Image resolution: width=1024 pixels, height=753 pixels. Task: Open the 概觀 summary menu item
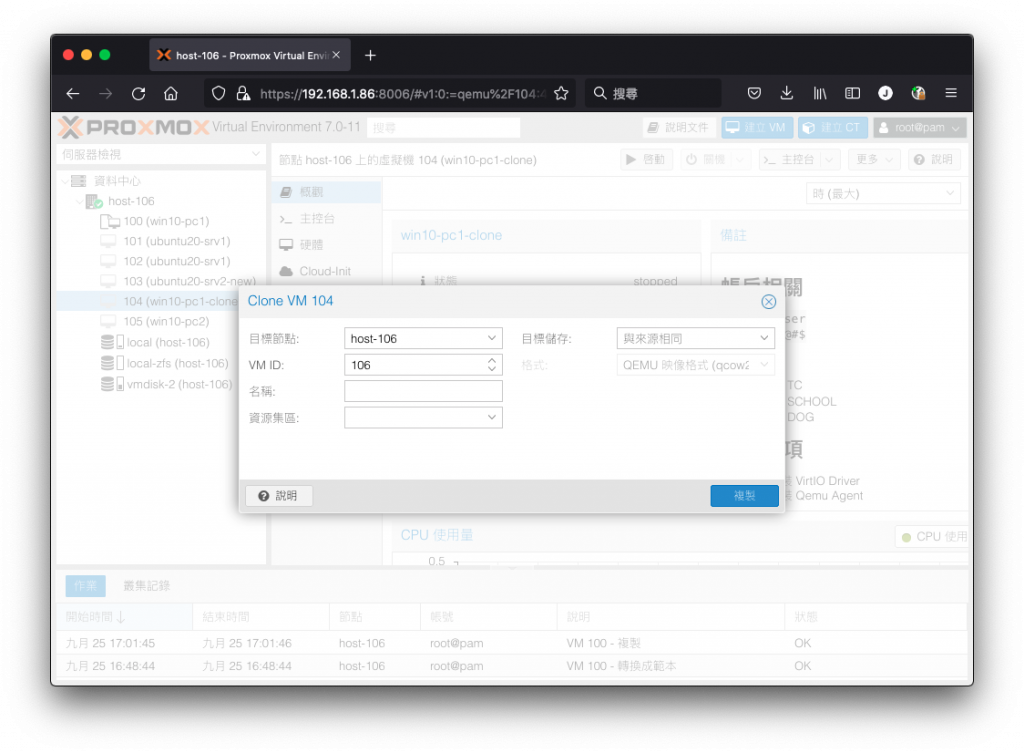tap(327, 192)
